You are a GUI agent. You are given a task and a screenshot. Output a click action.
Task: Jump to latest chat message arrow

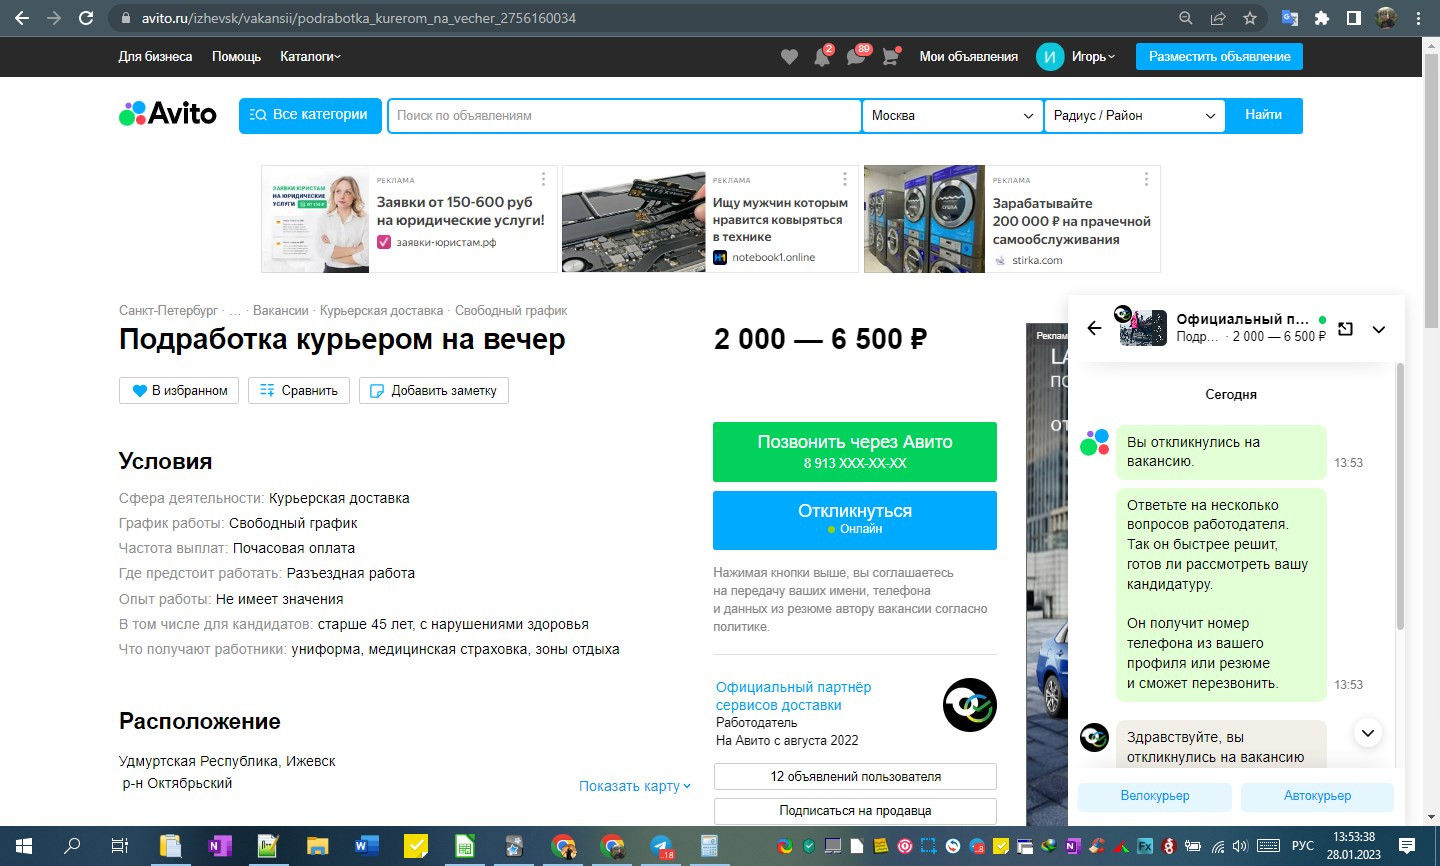pyautogui.click(x=1367, y=733)
